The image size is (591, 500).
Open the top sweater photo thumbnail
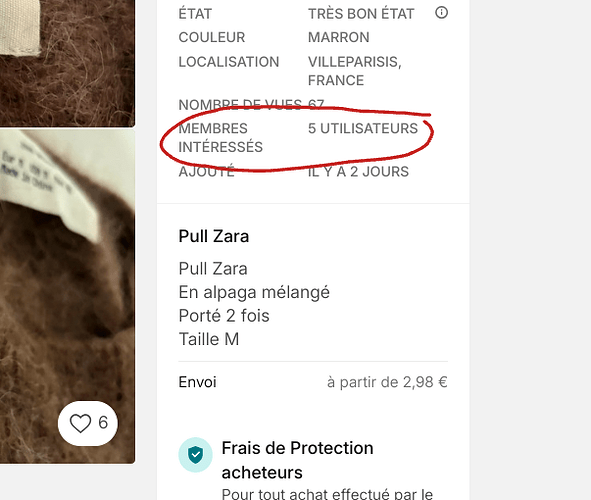point(67,63)
